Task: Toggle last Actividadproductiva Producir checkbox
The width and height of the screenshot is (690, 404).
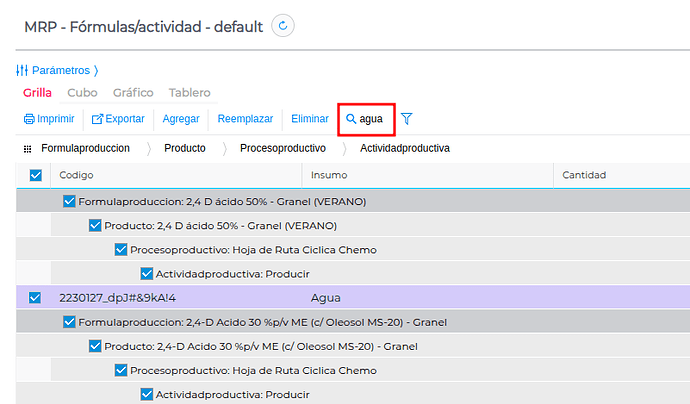Action: [147, 395]
